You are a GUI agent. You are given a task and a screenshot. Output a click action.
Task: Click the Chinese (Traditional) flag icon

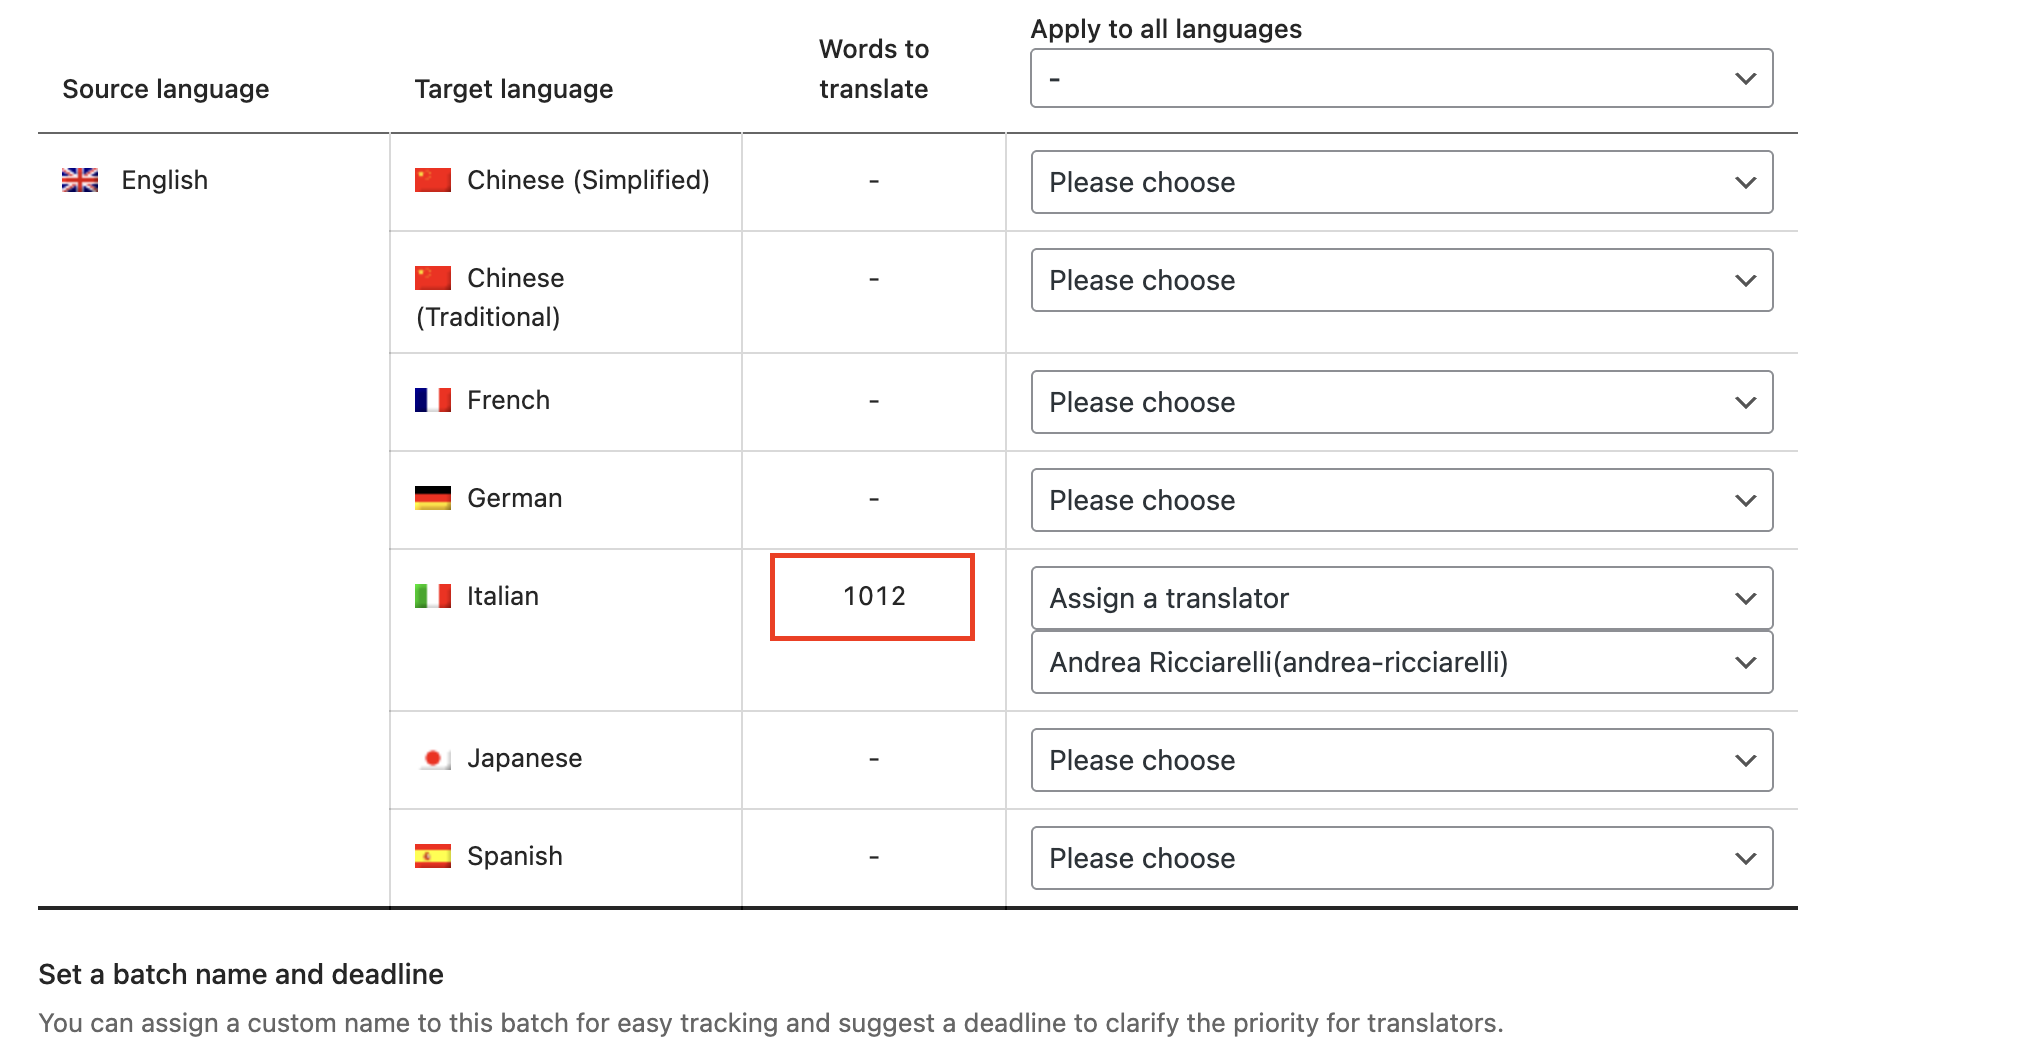pyautogui.click(x=433, y=278)
